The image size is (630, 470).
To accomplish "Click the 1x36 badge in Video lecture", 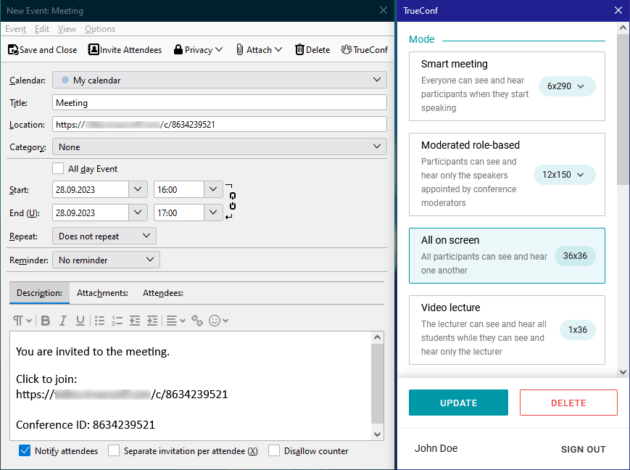I will click(577, 330).
